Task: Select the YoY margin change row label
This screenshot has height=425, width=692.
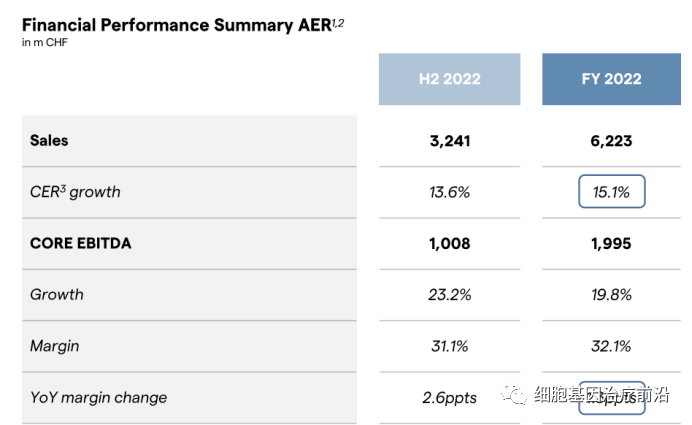Action: (x=99, y=397)
